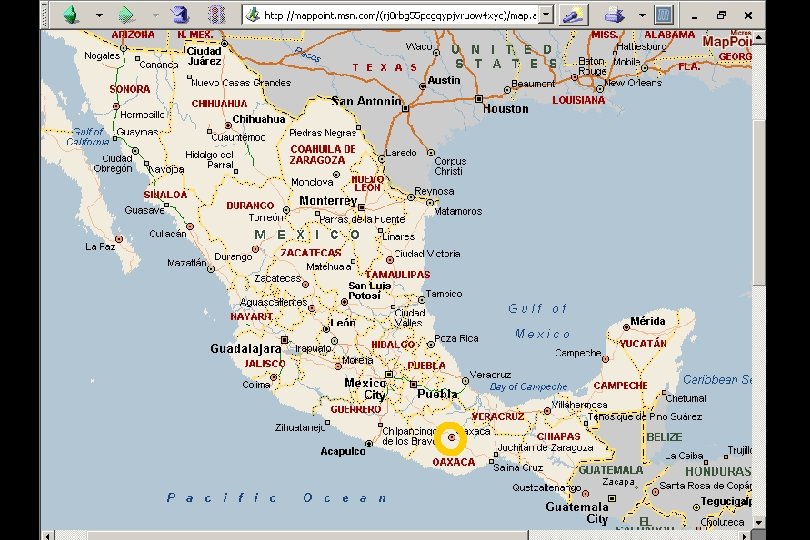Click the vertical scrollbar up arrow

[x=758, y=37]
